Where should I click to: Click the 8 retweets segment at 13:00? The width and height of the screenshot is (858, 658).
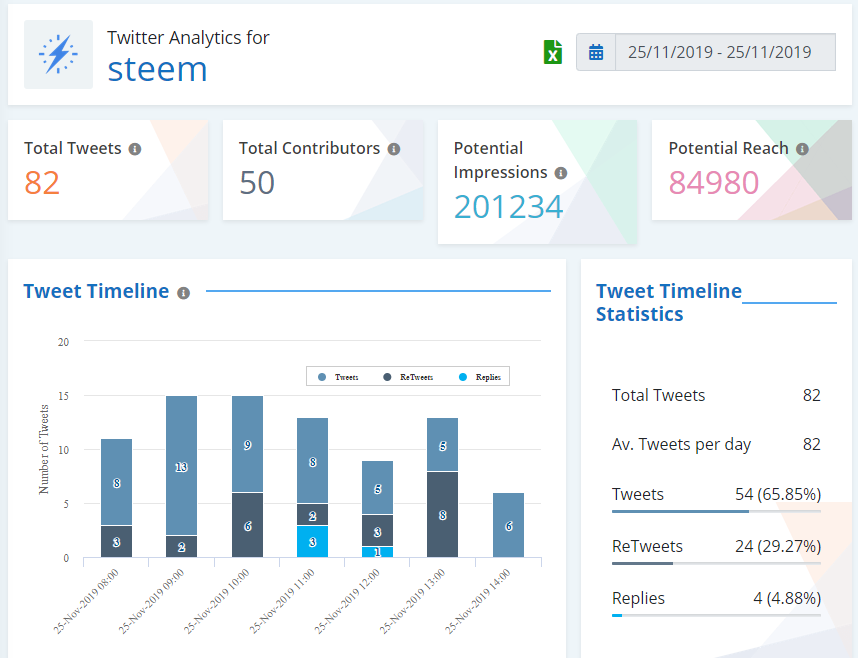(443, 515)
